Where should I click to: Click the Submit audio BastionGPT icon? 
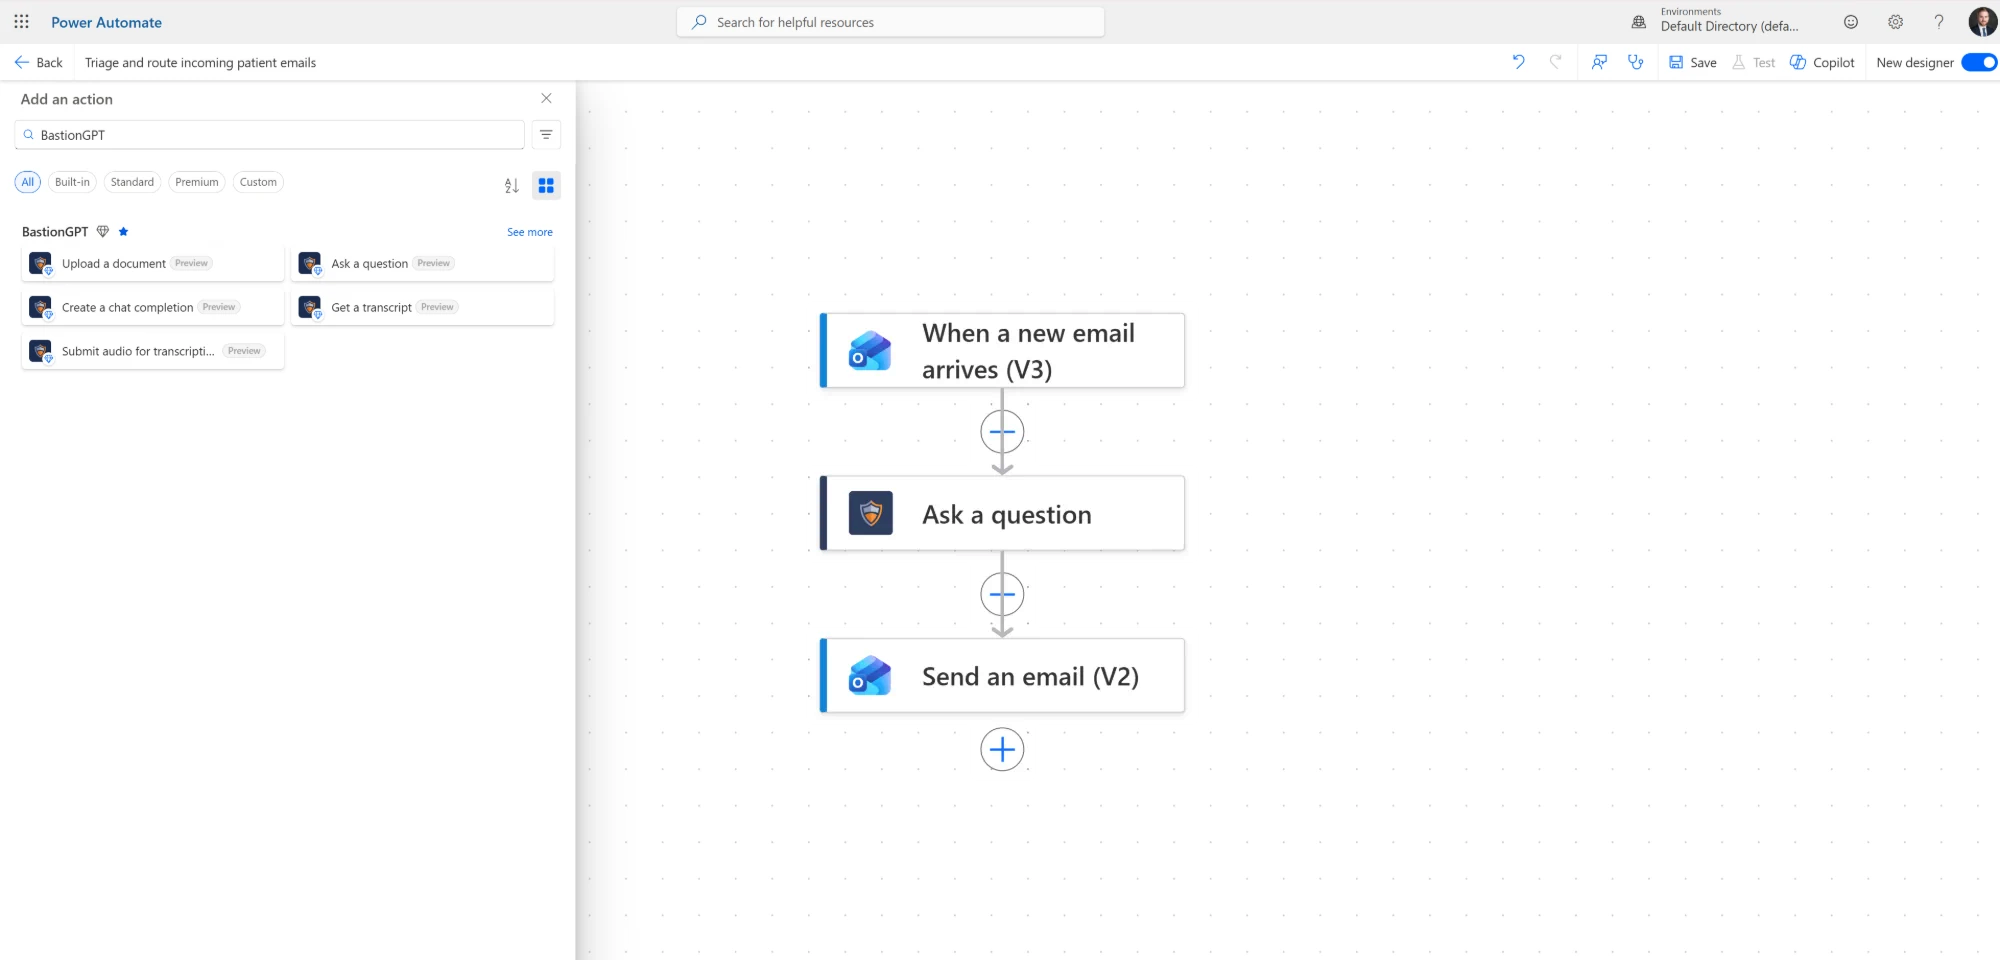pyautogui.click(x=41, y=351)
